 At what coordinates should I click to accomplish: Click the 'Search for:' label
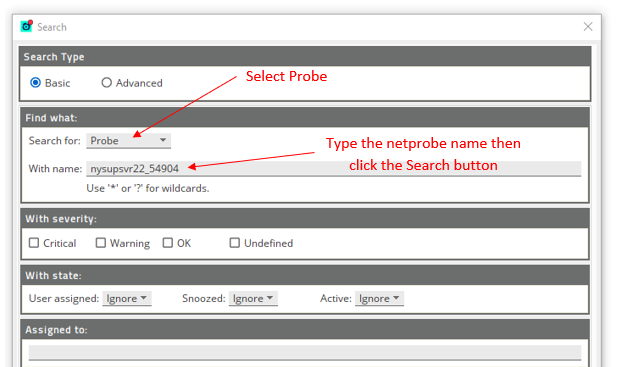[x=54, y=141]
